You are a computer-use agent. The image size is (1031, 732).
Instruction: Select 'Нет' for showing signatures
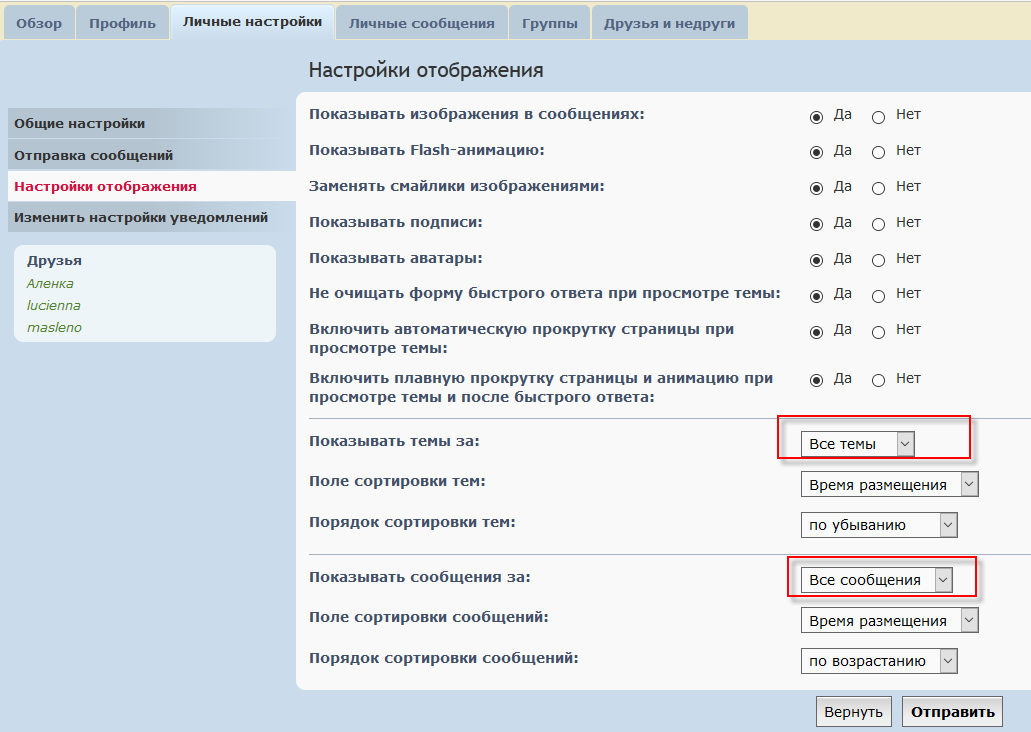pyautogui.click(x=879, y=224)
